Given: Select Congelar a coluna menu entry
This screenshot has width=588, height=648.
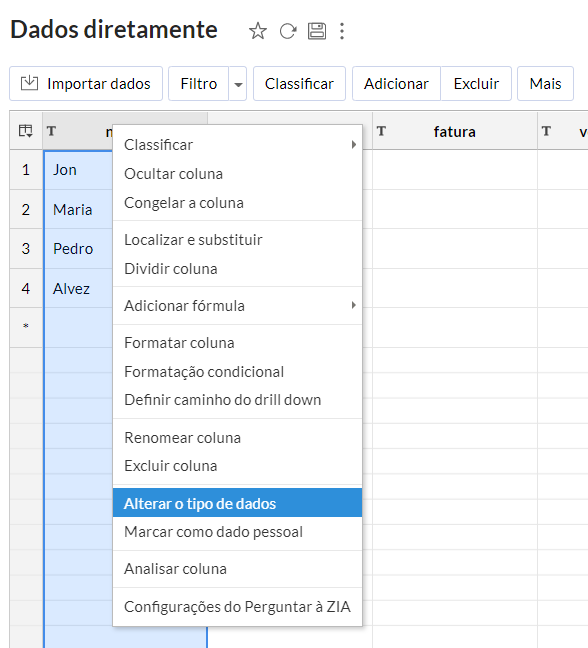Looking at the screenshot, I should click(x=237, y=203).
